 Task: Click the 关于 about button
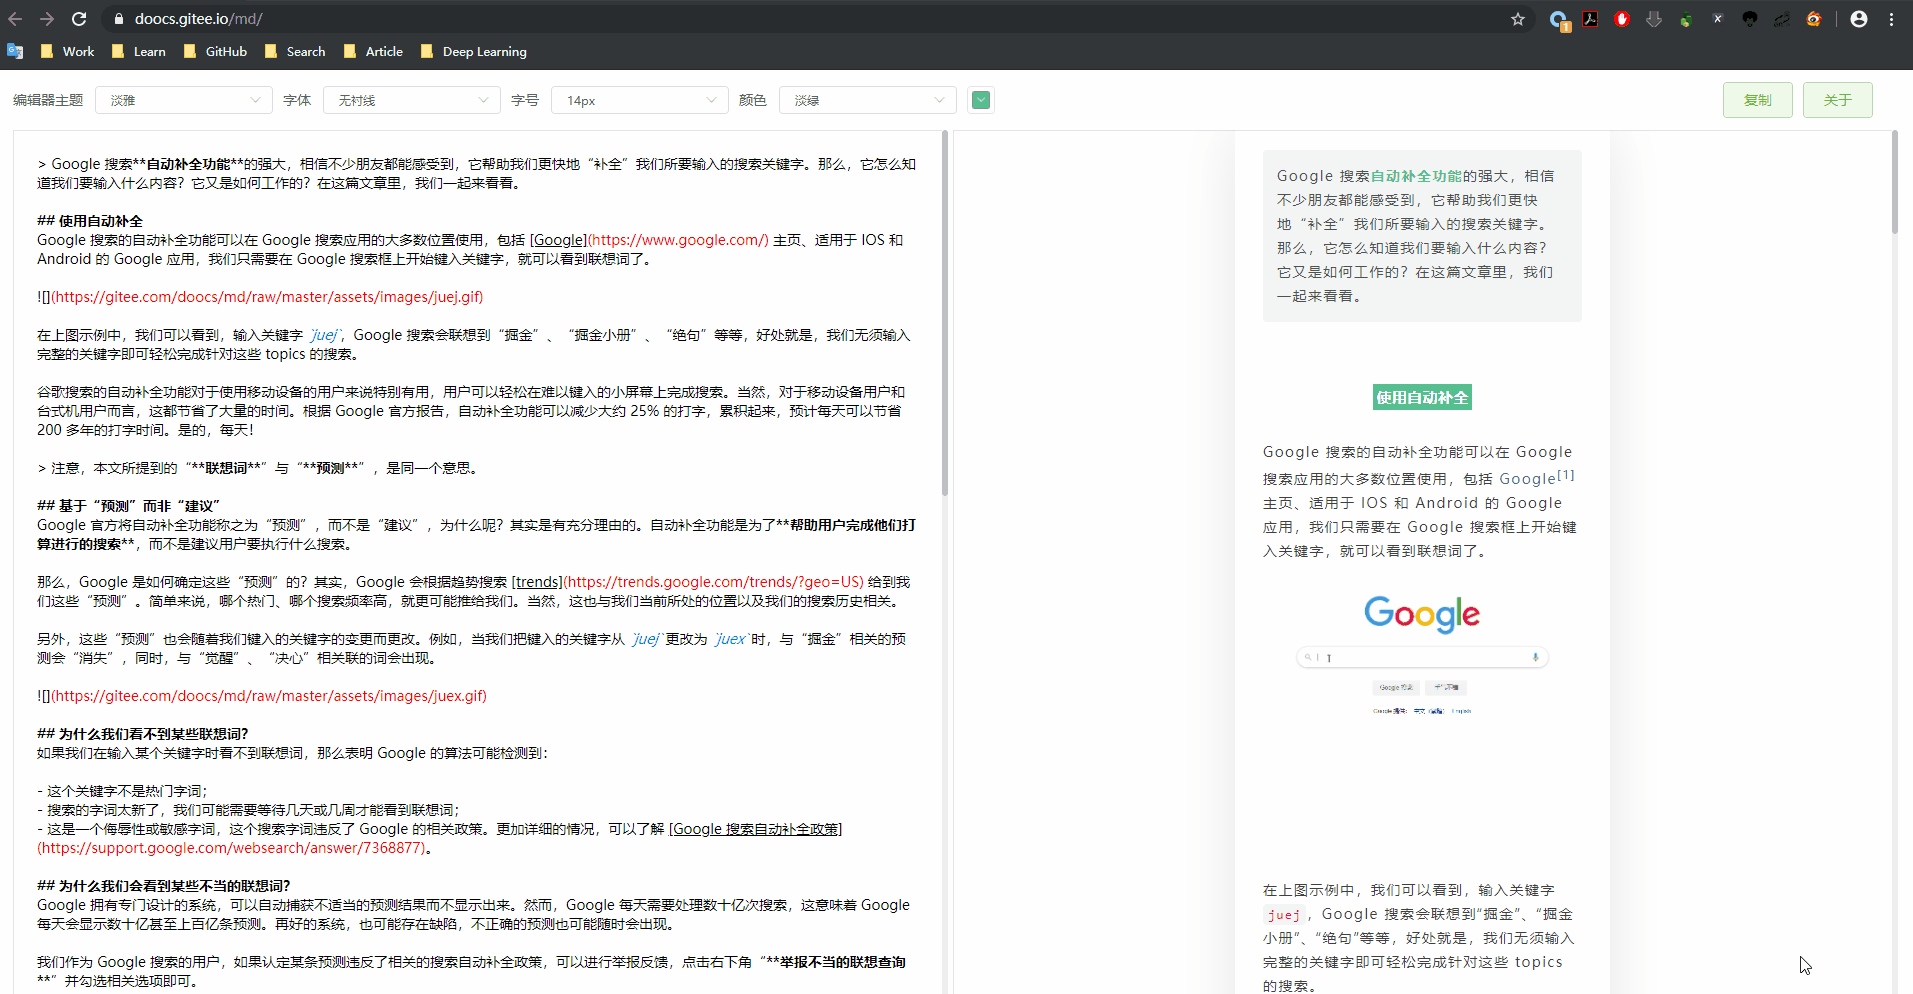click(x=1837, y=100)
